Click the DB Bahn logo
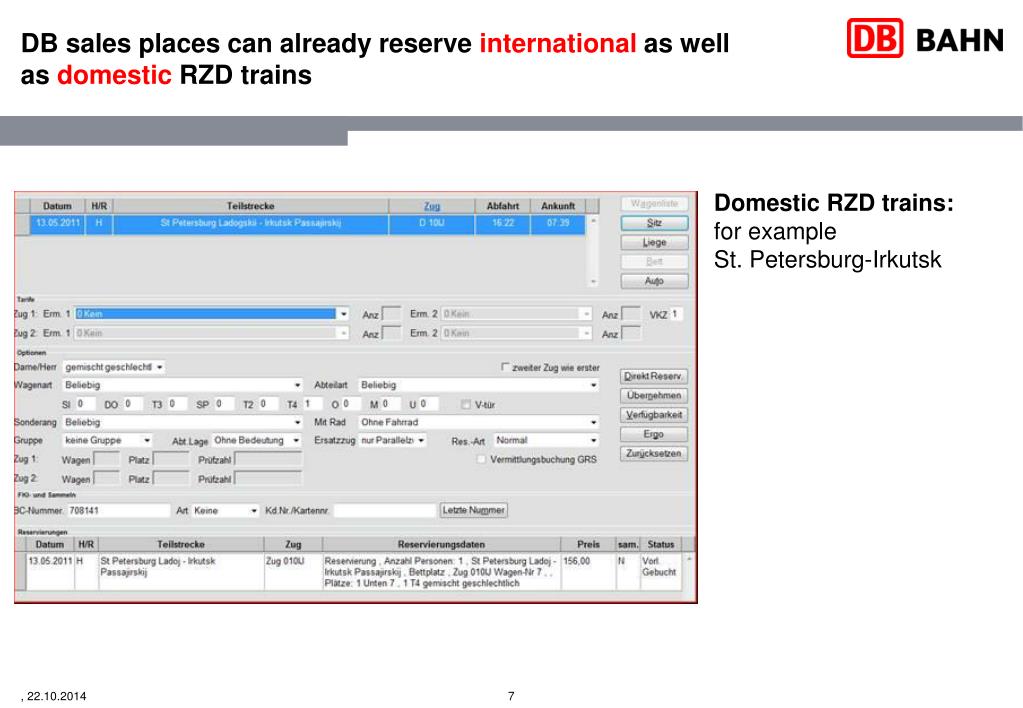This screenshot has width=1023, height=708. click(x=925, y=38)
